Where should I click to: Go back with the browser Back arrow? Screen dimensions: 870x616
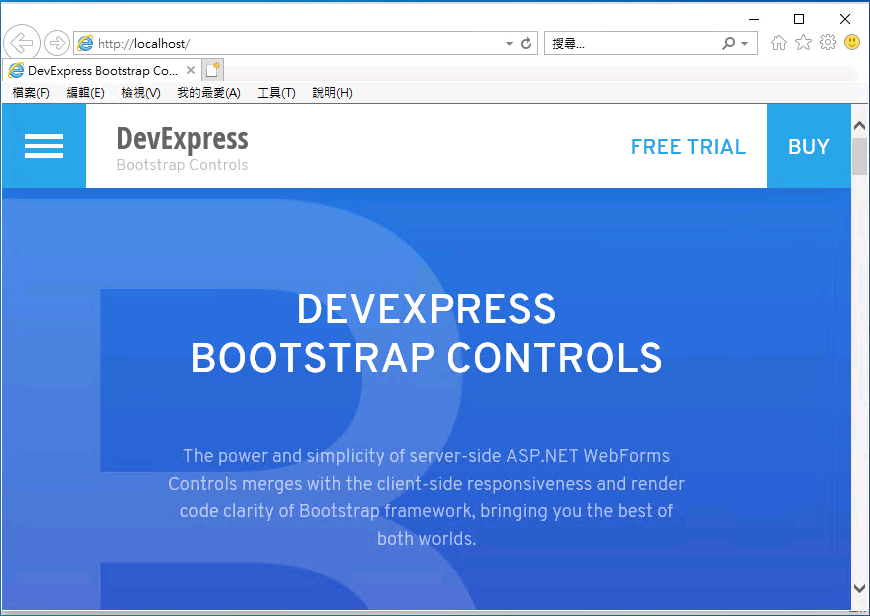(x=22, y=43)
